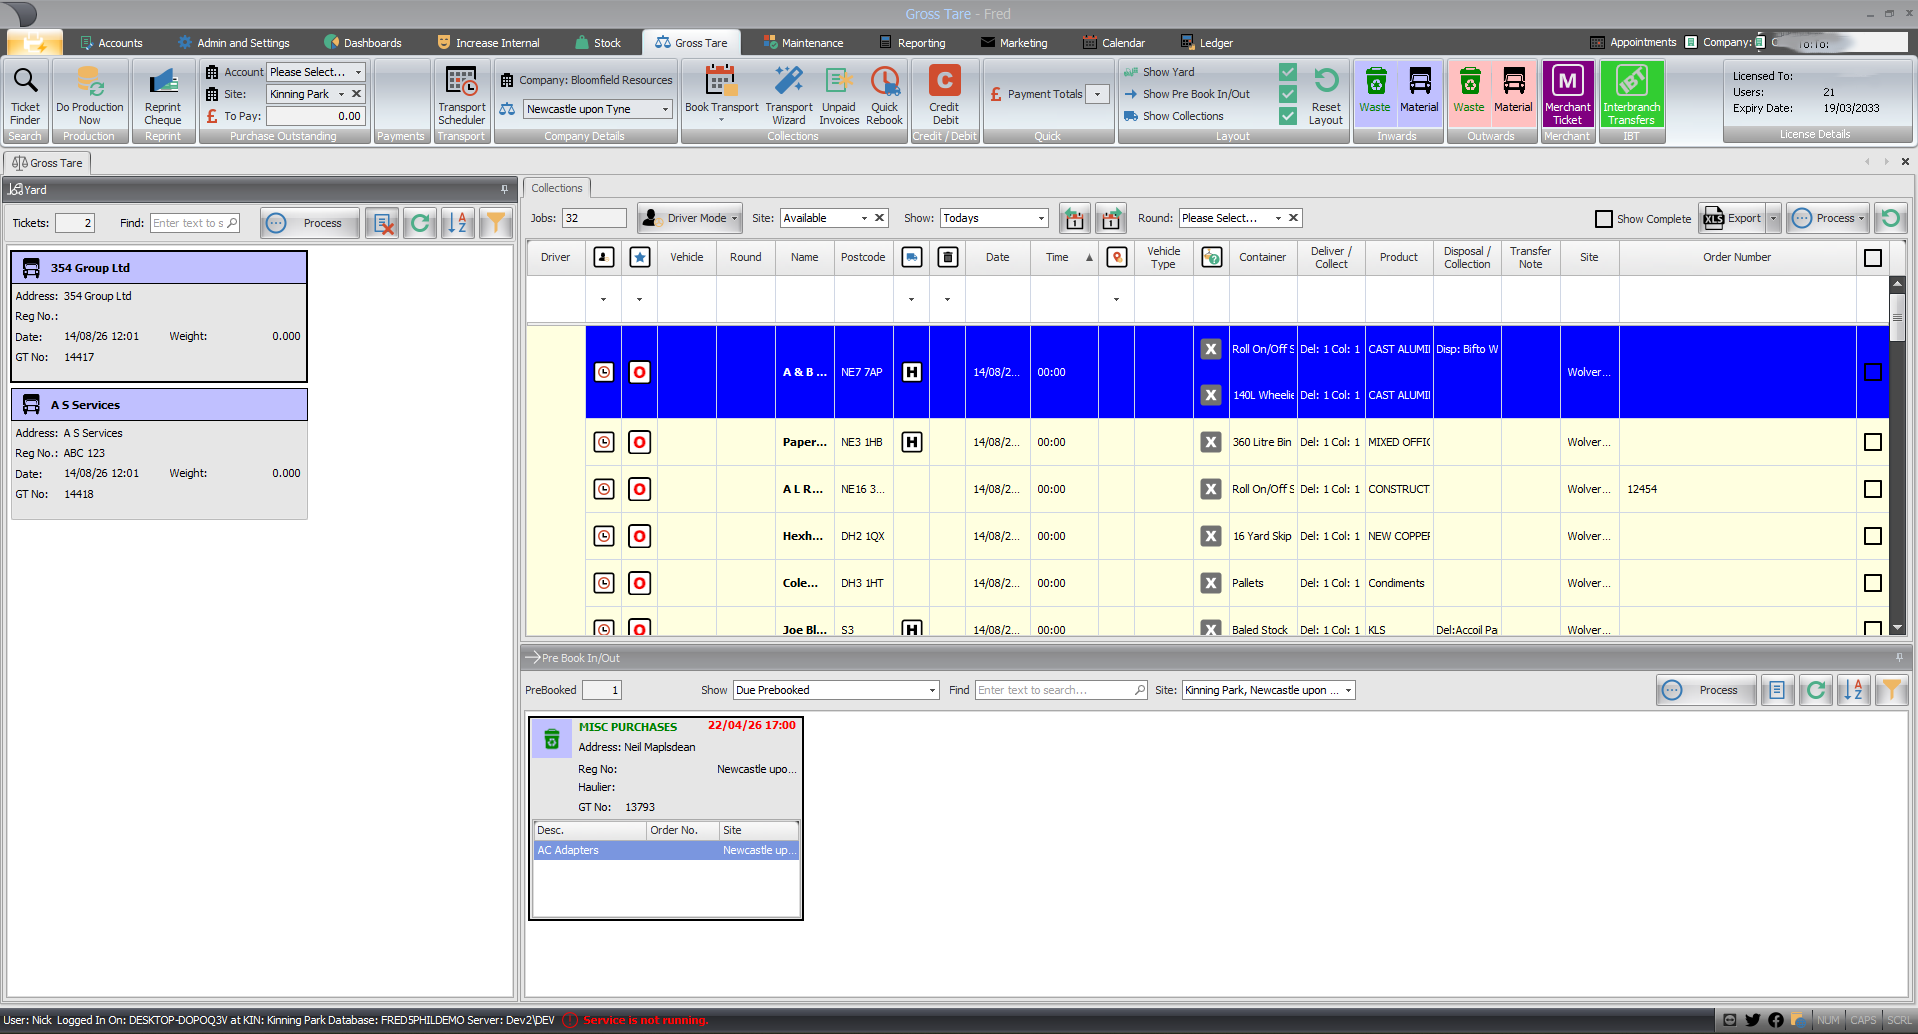Image resolution: width=1918 pixels, height=1034 pixels.
Task: Open Book Transport
Action: pyautogui.click(x=721, y=95)
